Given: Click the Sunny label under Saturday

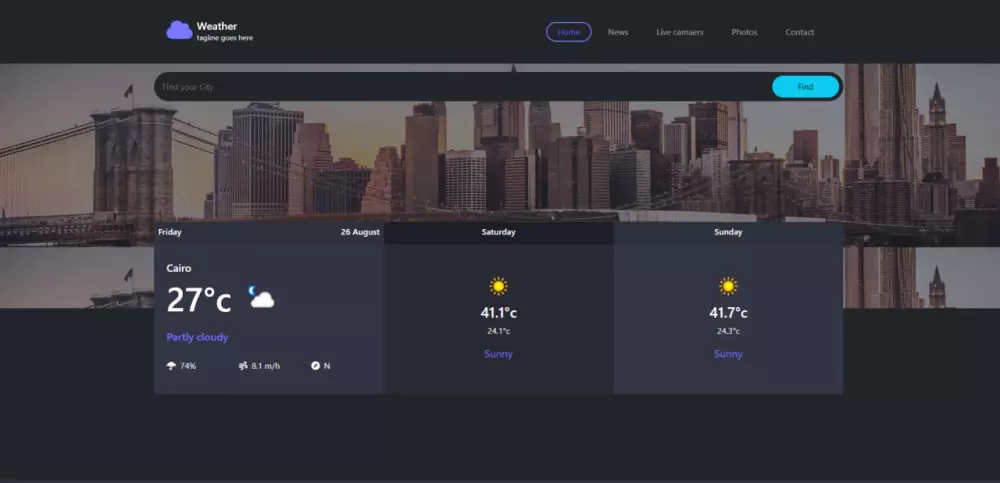Looking at the screenshot, I should tap(499, 354).
